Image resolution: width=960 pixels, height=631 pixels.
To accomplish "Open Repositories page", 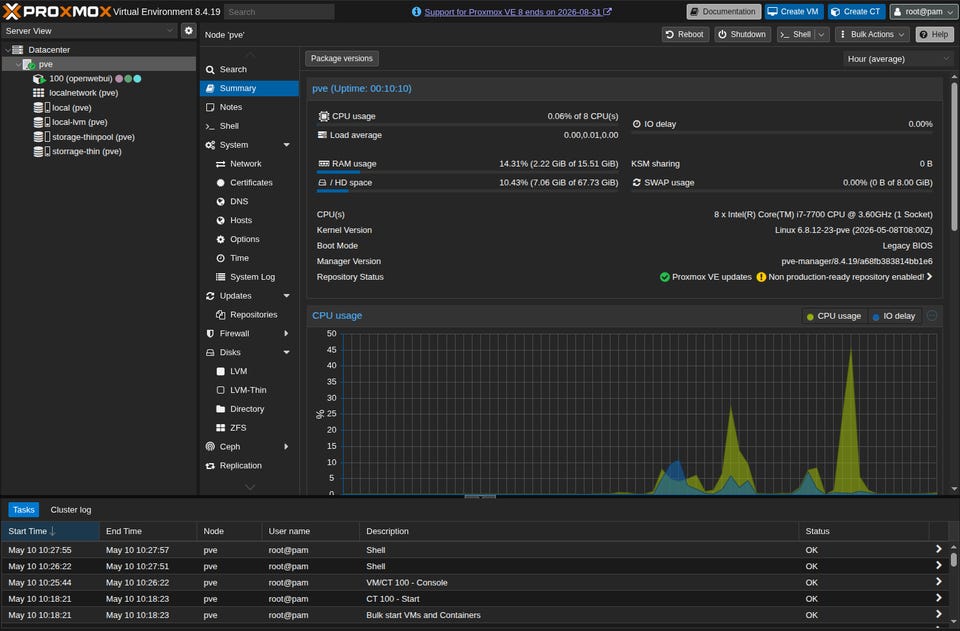I will pos(249,315).
